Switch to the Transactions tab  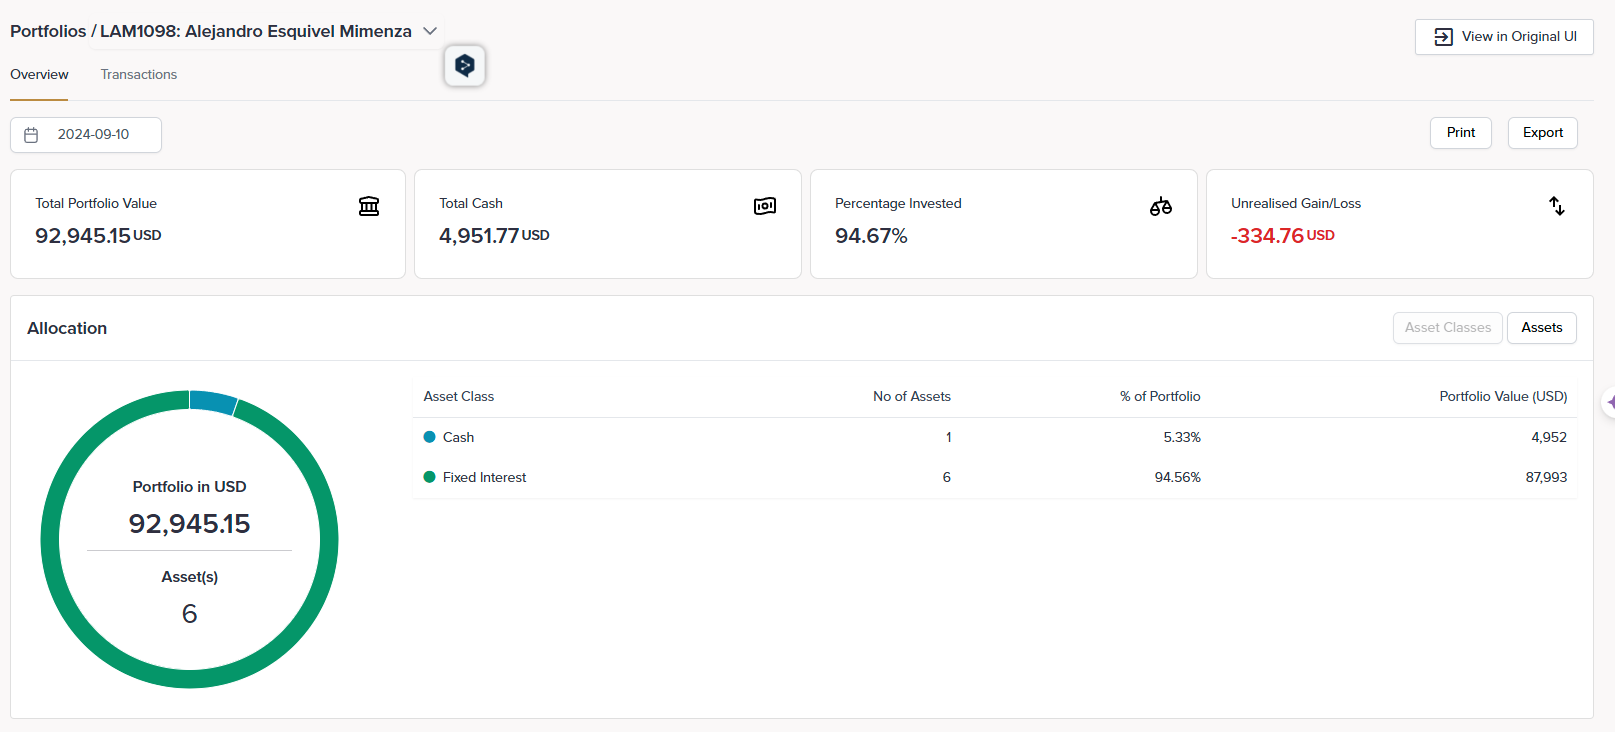pos(139,75)
